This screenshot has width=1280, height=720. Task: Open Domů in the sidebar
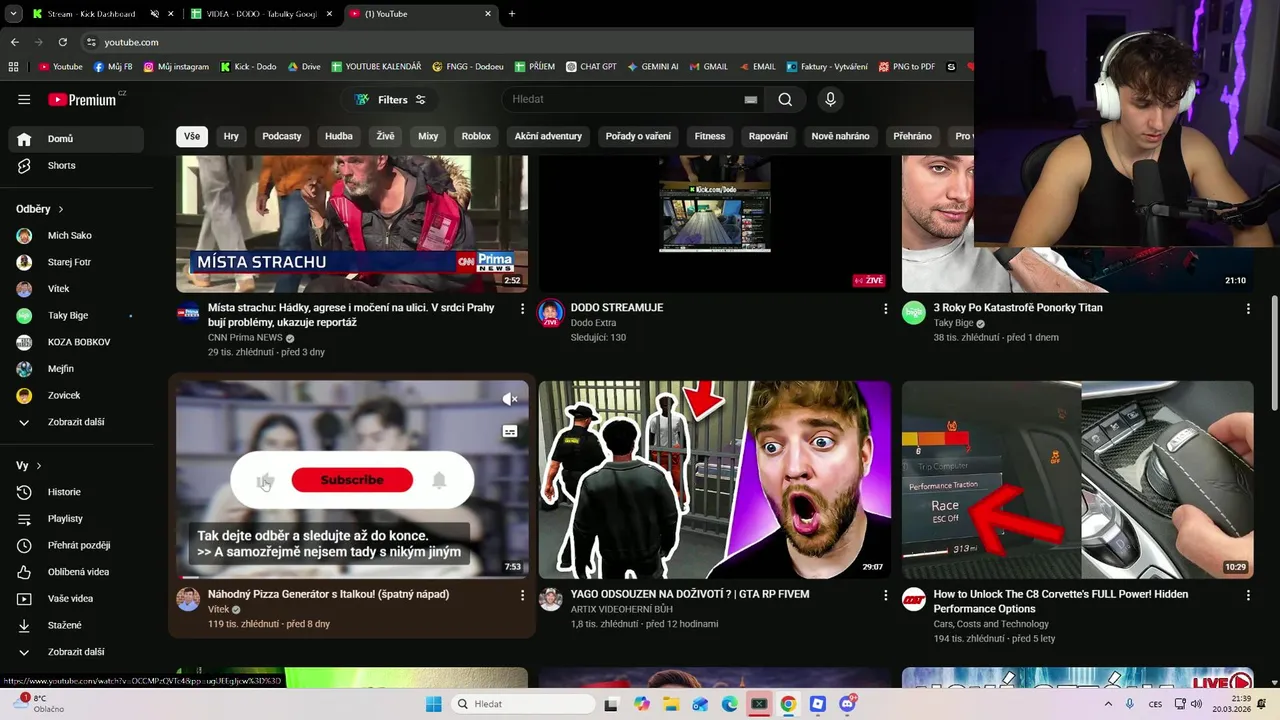(76, 139)
